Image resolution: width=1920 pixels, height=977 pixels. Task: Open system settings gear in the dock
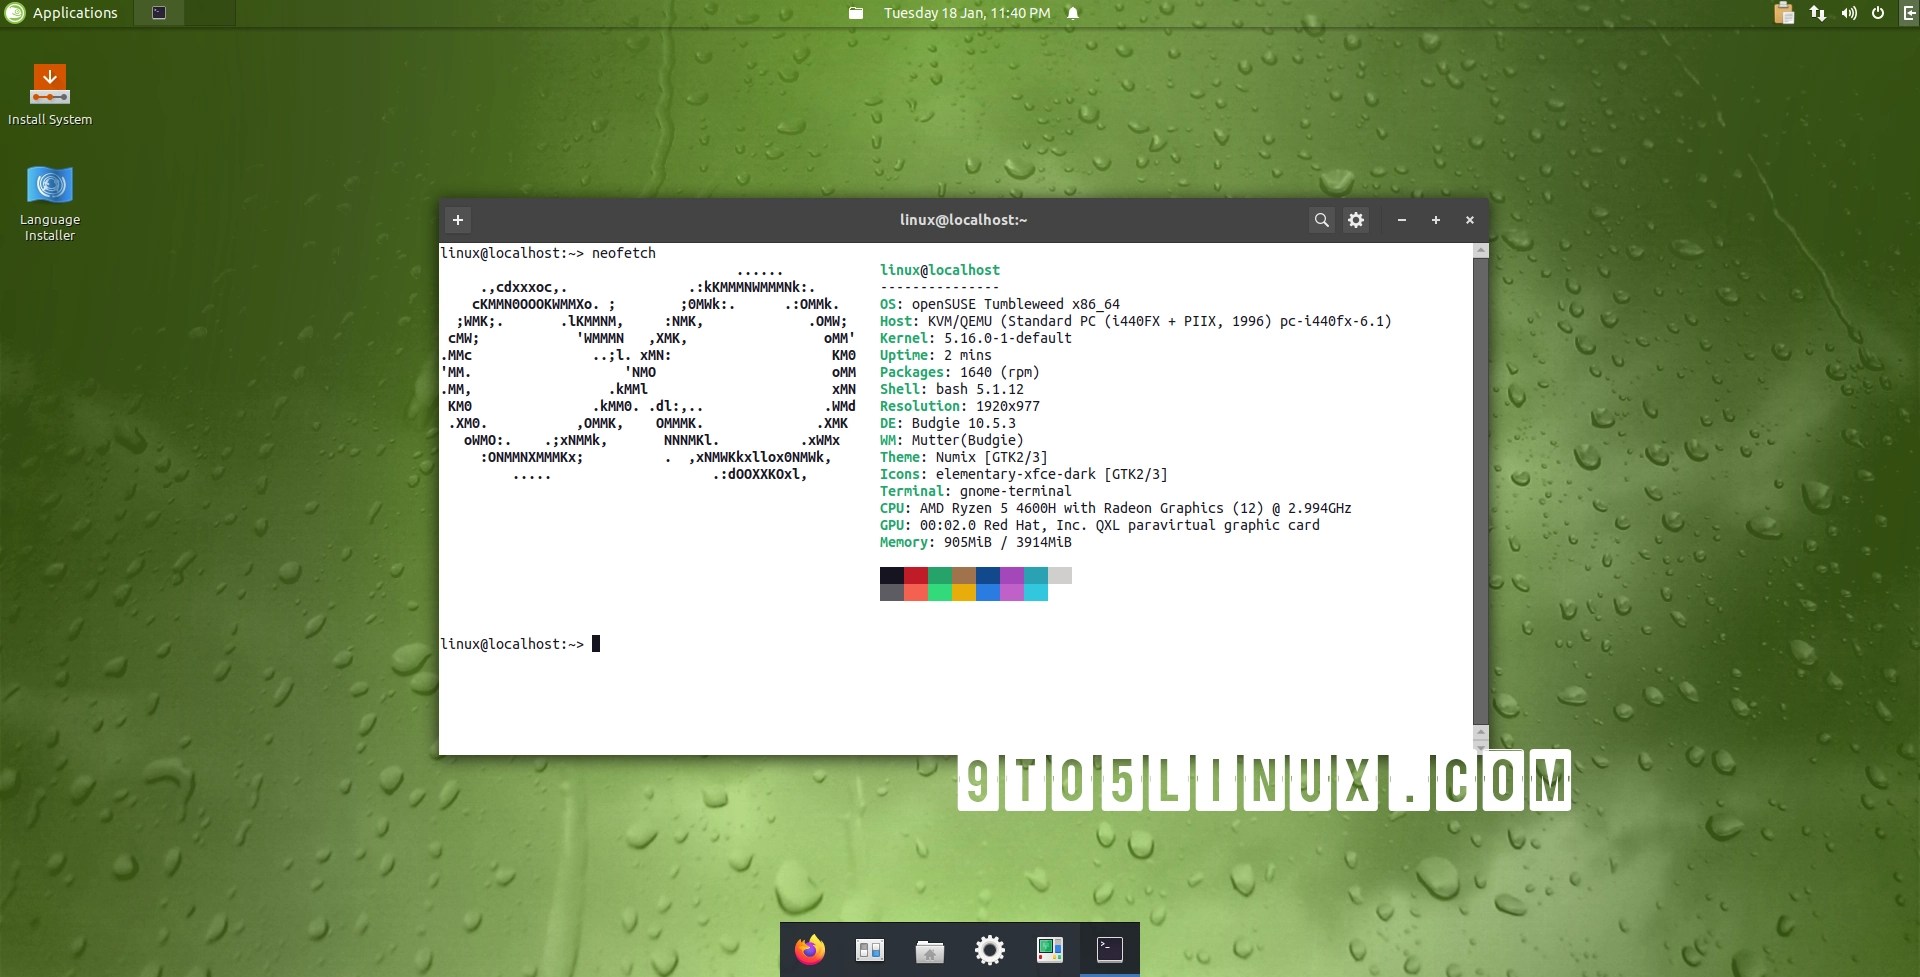click(x=990, y=949)
